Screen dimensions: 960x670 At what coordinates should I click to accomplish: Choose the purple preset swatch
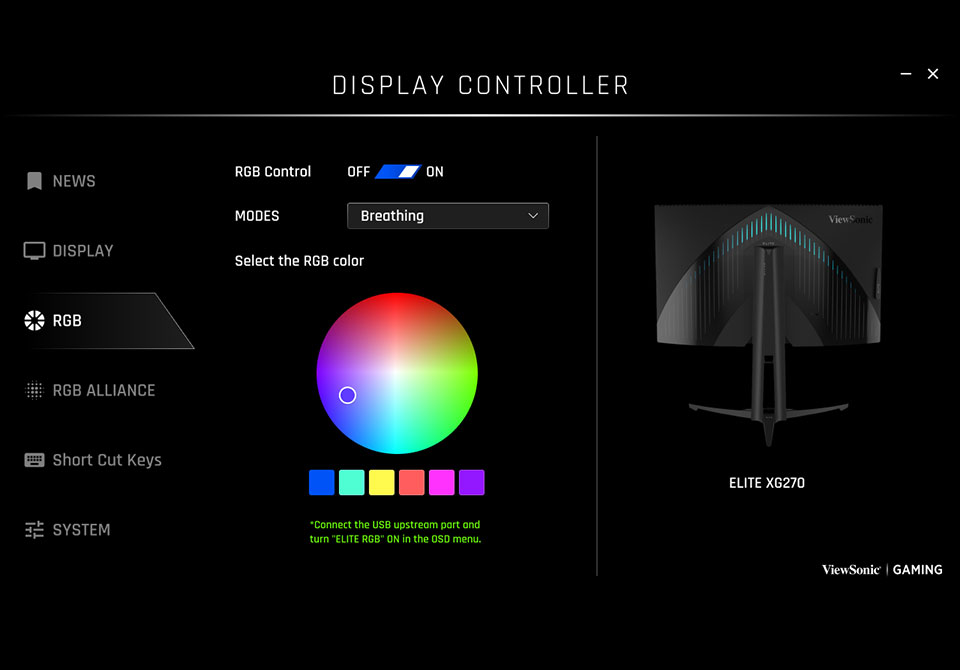tap(471, 483)
